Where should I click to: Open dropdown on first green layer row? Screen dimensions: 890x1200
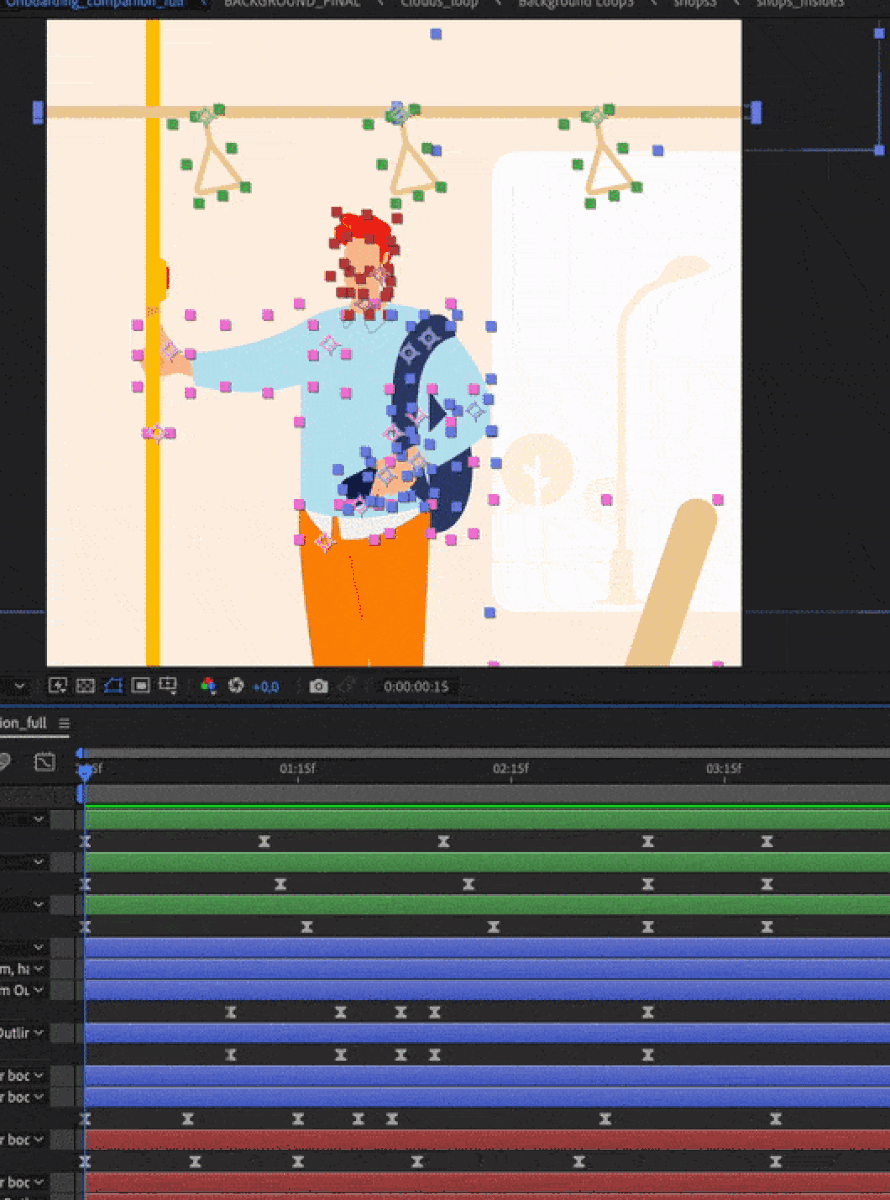(39, 819)
